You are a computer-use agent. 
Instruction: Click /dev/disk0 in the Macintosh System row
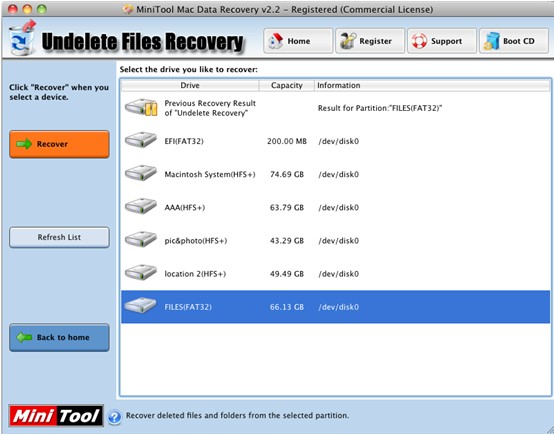point(338,174)
